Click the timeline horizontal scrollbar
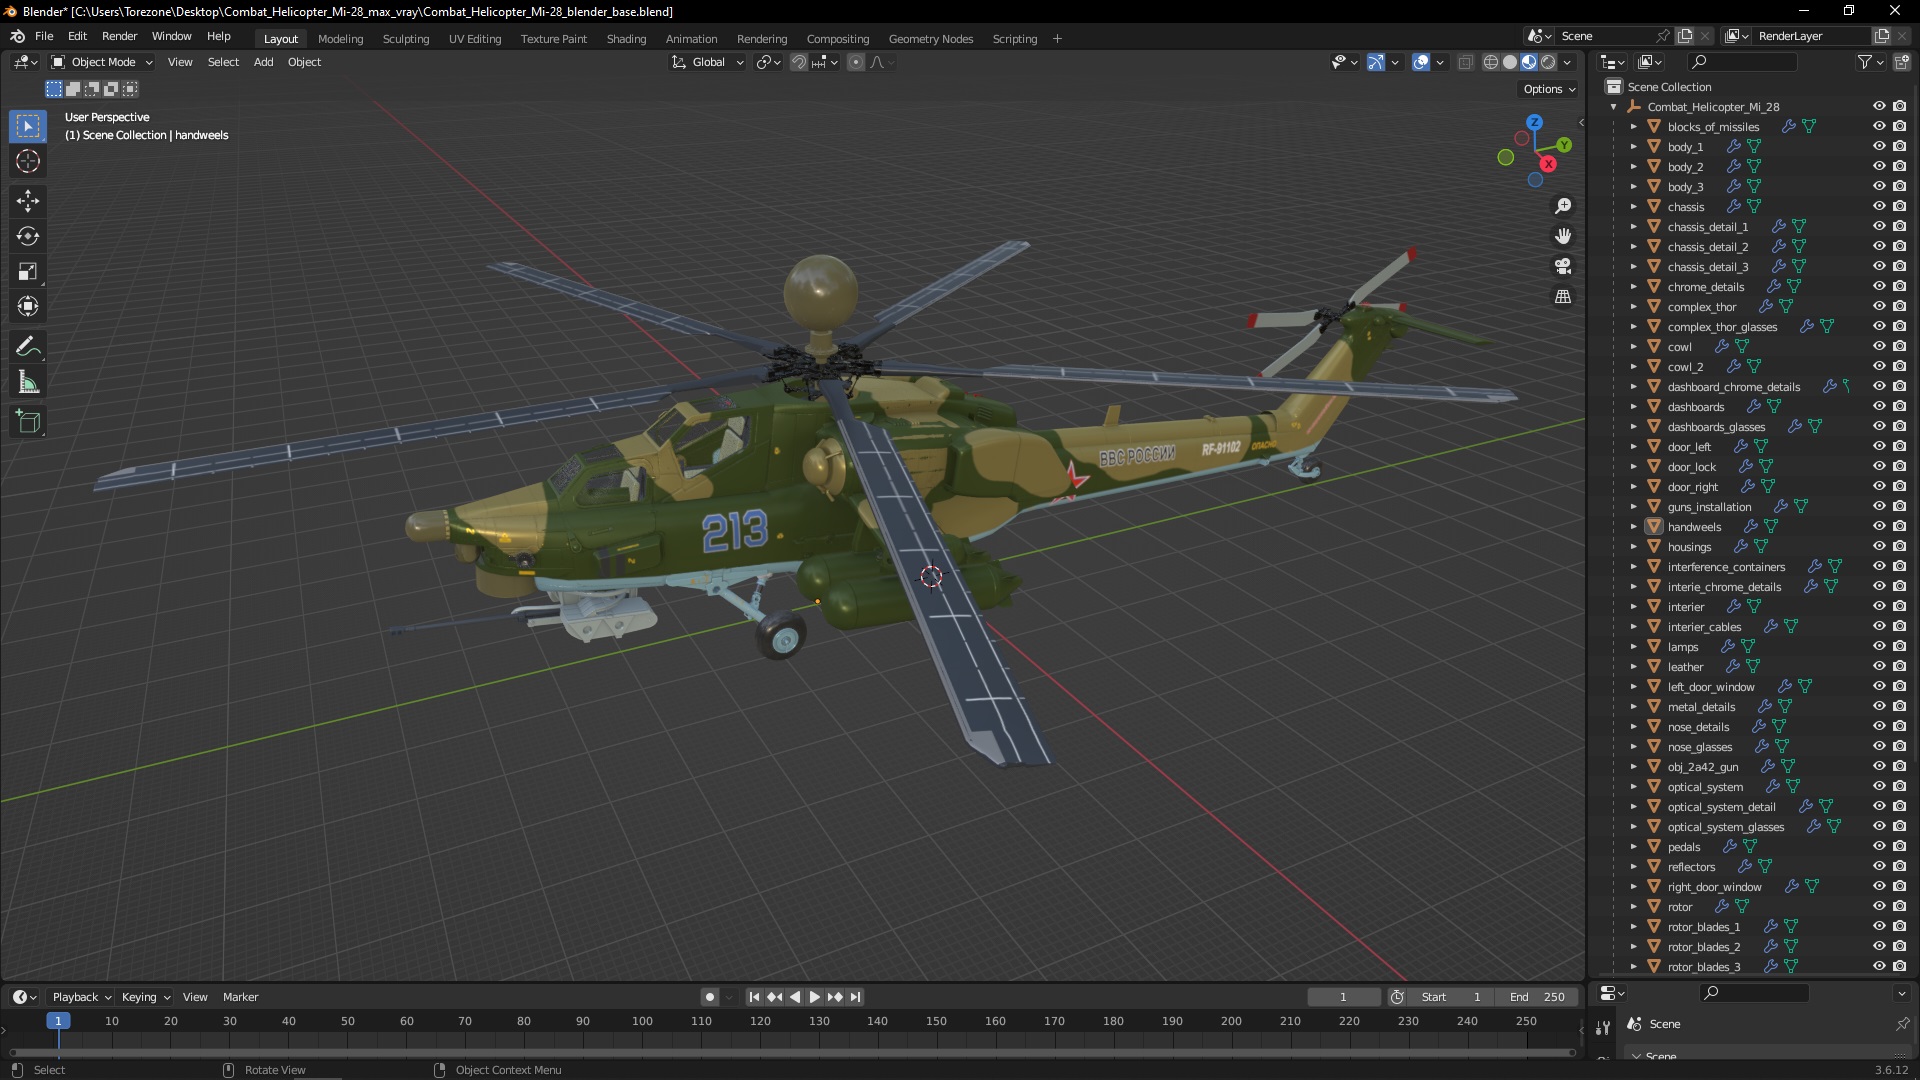 pyautogui.click(x=792, y=1052)
